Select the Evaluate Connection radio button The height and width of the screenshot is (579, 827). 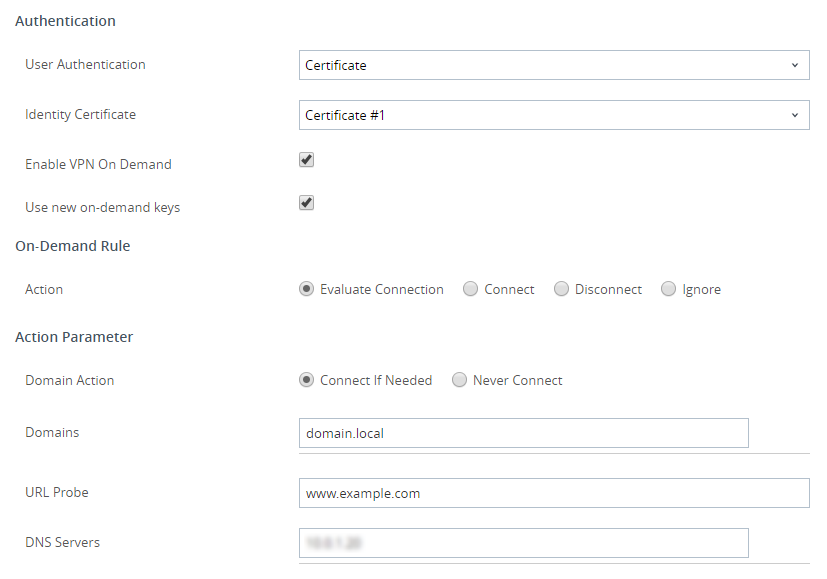point(307,289)
